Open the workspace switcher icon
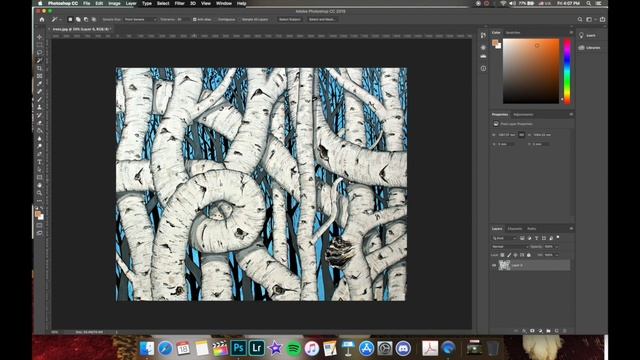Viewport: 640px width, 360px height. coord(590,19)
